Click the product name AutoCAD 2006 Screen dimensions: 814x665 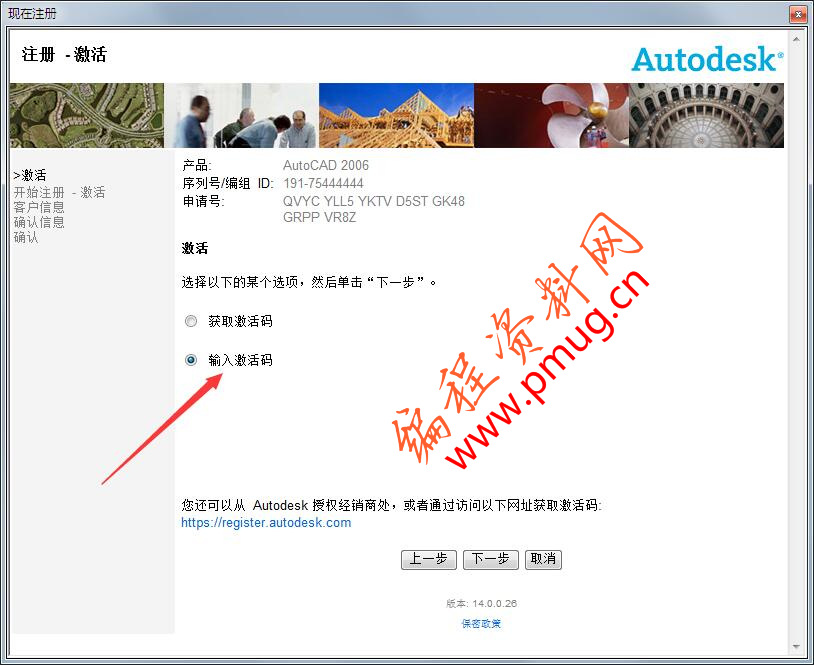tap(325, 165)
